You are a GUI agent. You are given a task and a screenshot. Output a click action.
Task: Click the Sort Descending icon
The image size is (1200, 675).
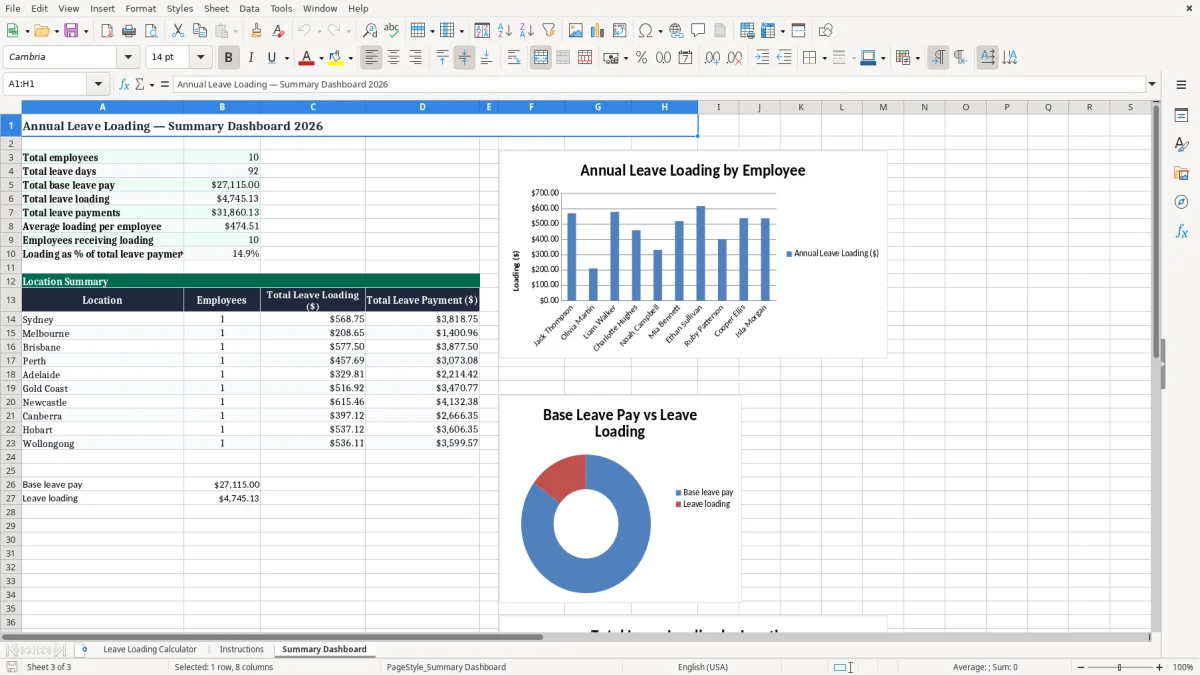tap(527, 31)
